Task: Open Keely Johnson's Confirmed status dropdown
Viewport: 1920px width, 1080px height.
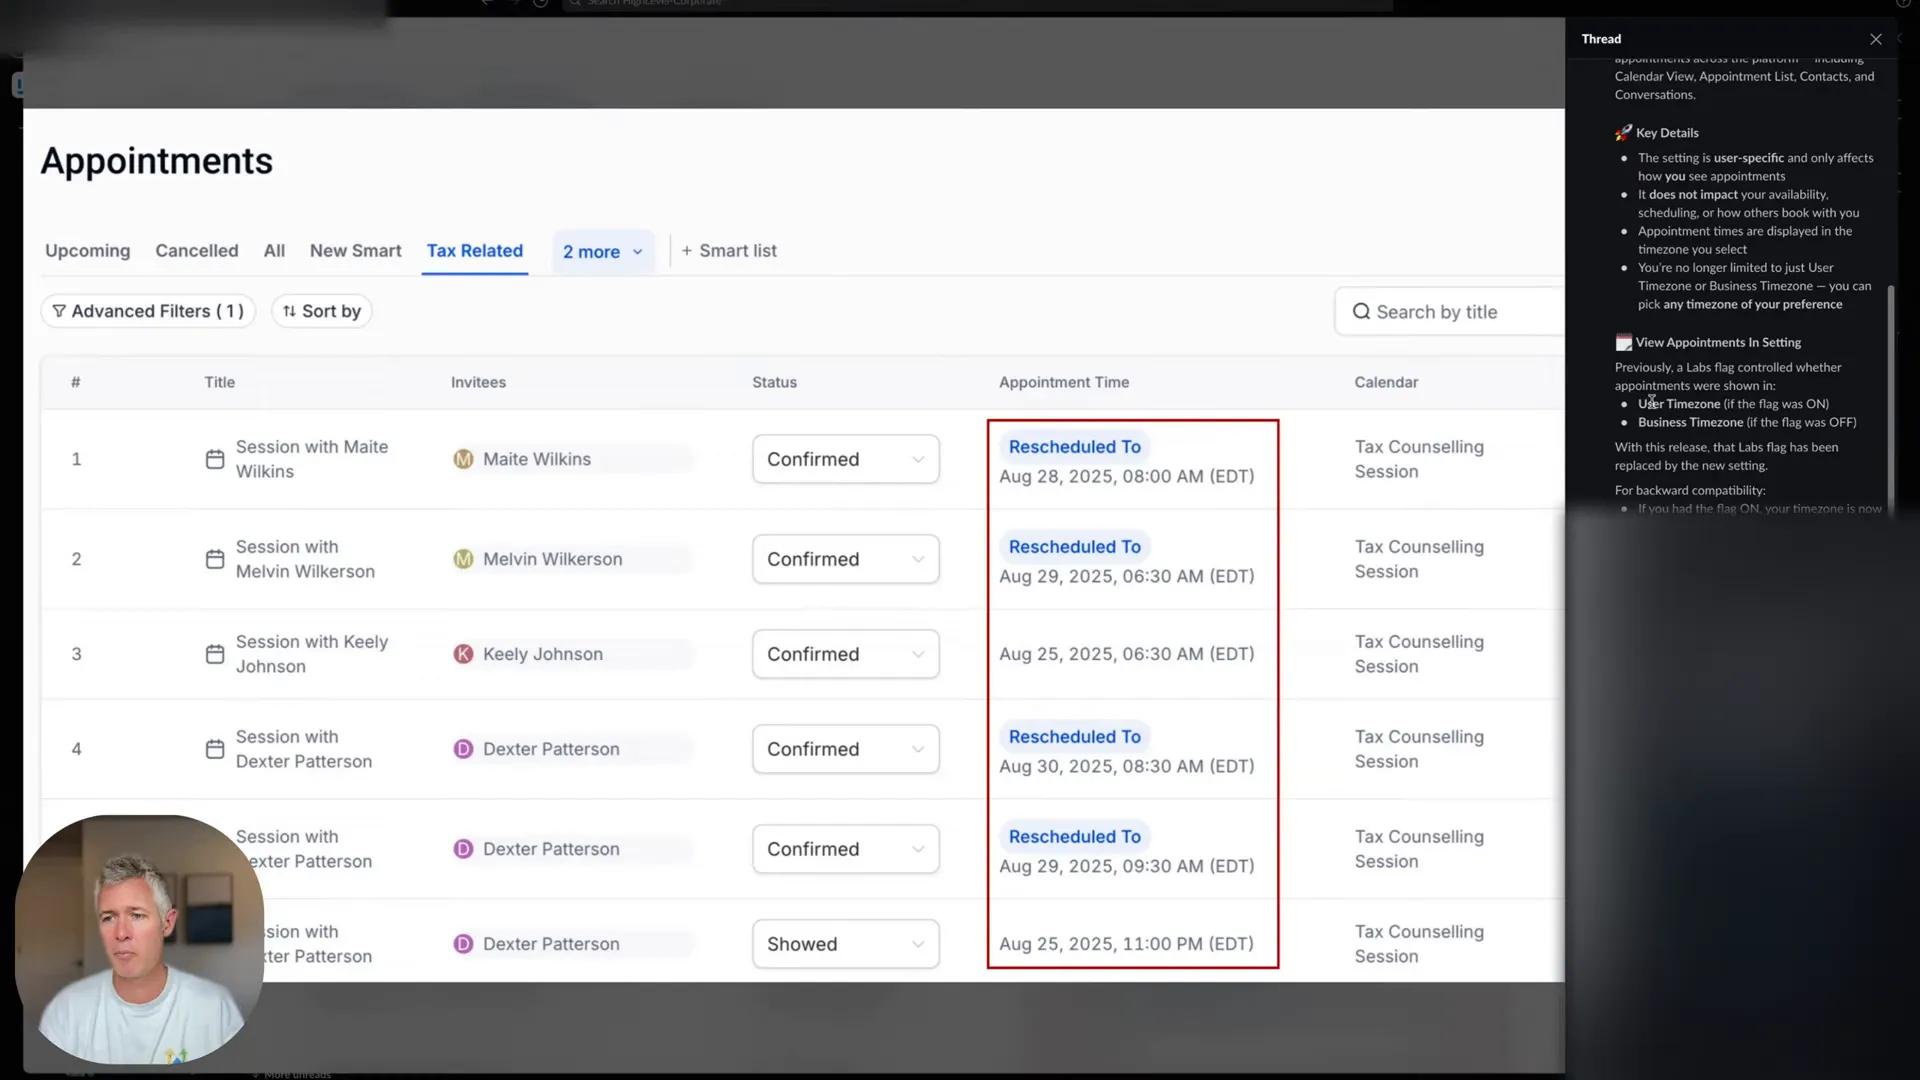Action: tap(846, 654)
